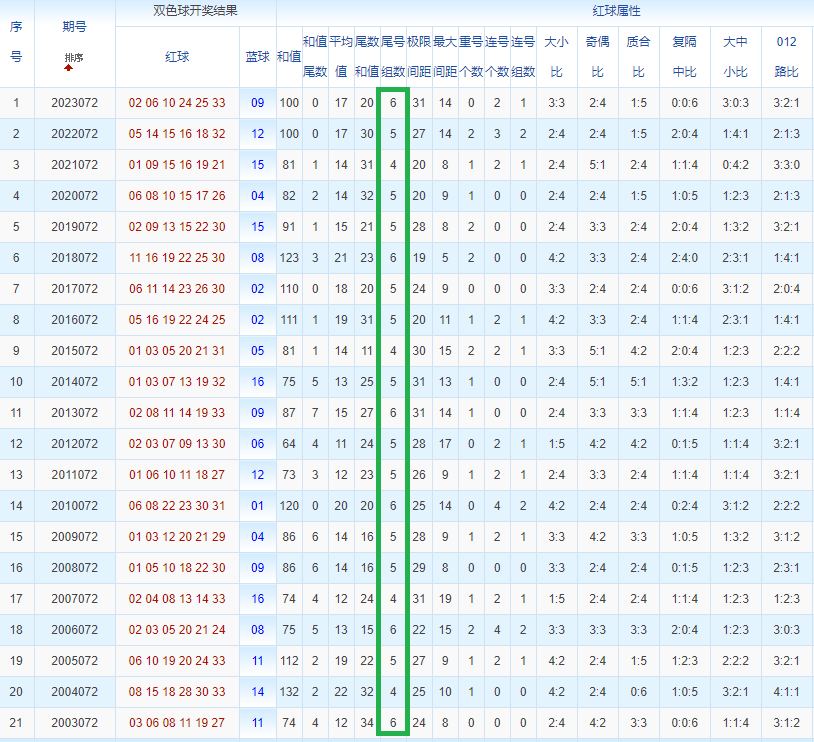Click blue ball 09 in row 1
Screen dimensions: 814x742
click(257, 103)
